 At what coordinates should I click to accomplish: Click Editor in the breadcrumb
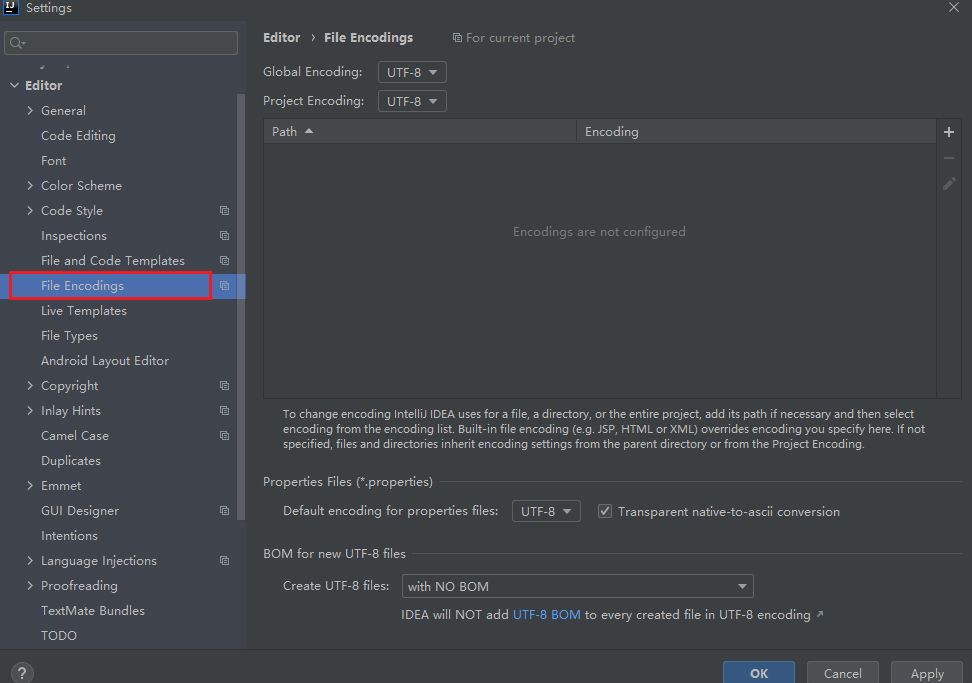281,38
